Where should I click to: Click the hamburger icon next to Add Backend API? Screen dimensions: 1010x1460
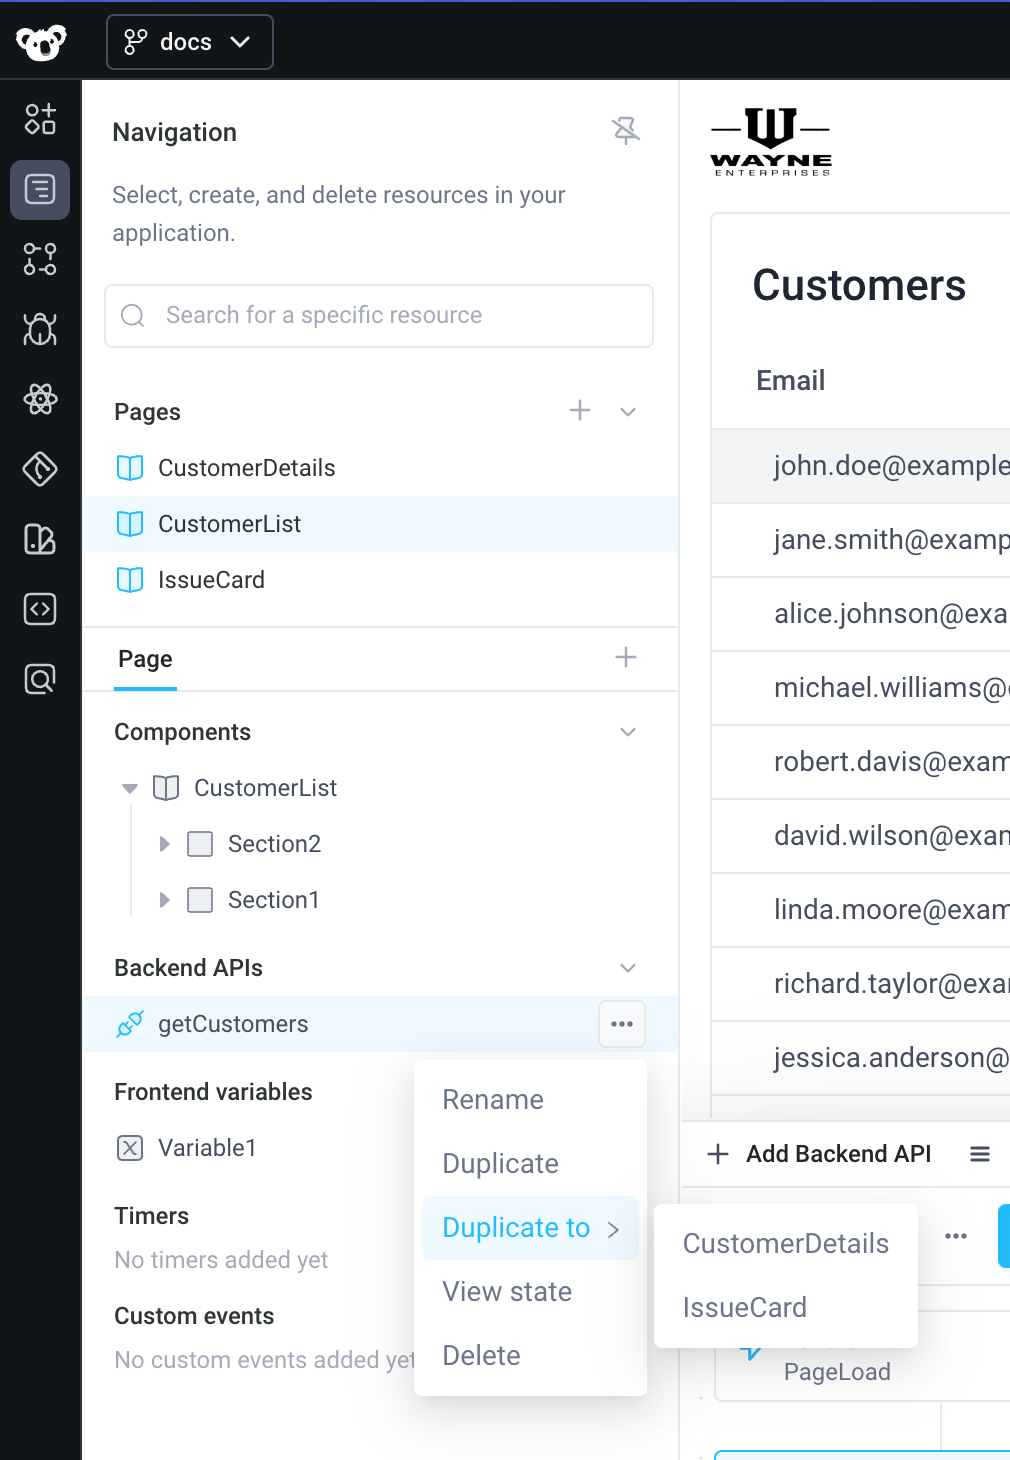[x=980, y=1153]
